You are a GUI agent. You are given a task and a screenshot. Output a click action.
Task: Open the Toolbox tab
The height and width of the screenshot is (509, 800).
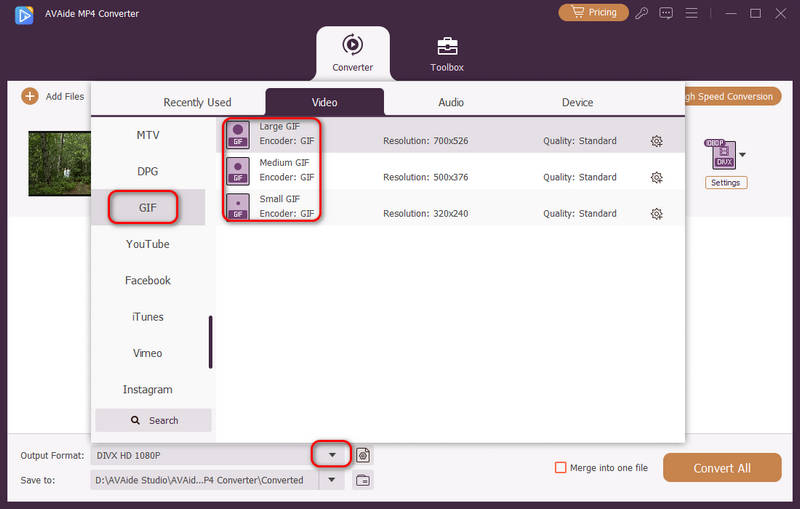[447, 54]
